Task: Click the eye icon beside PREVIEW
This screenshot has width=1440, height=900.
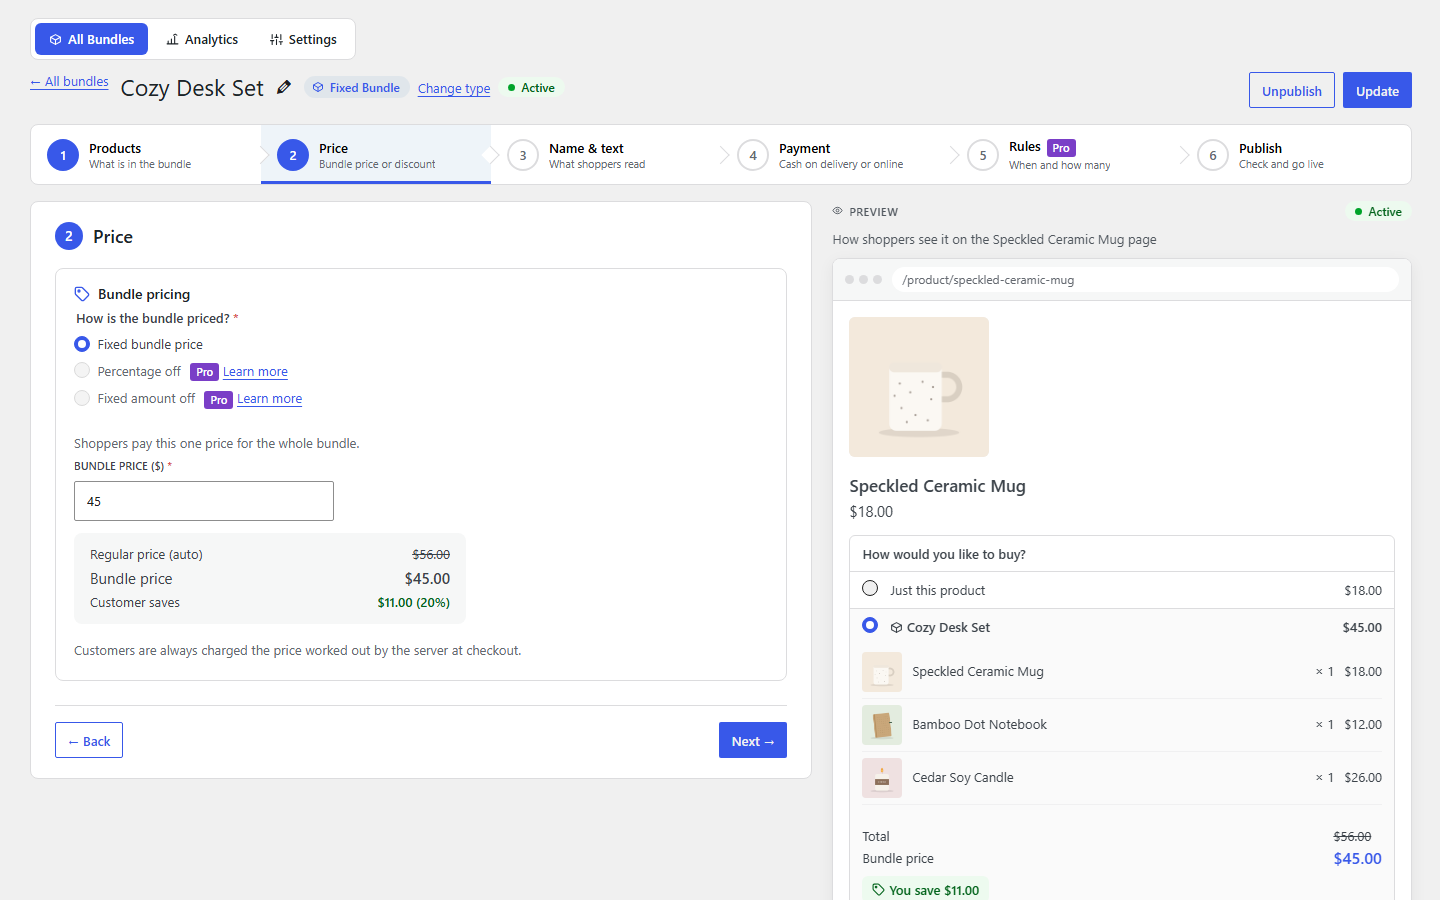Action: click(x=838, y=211)
